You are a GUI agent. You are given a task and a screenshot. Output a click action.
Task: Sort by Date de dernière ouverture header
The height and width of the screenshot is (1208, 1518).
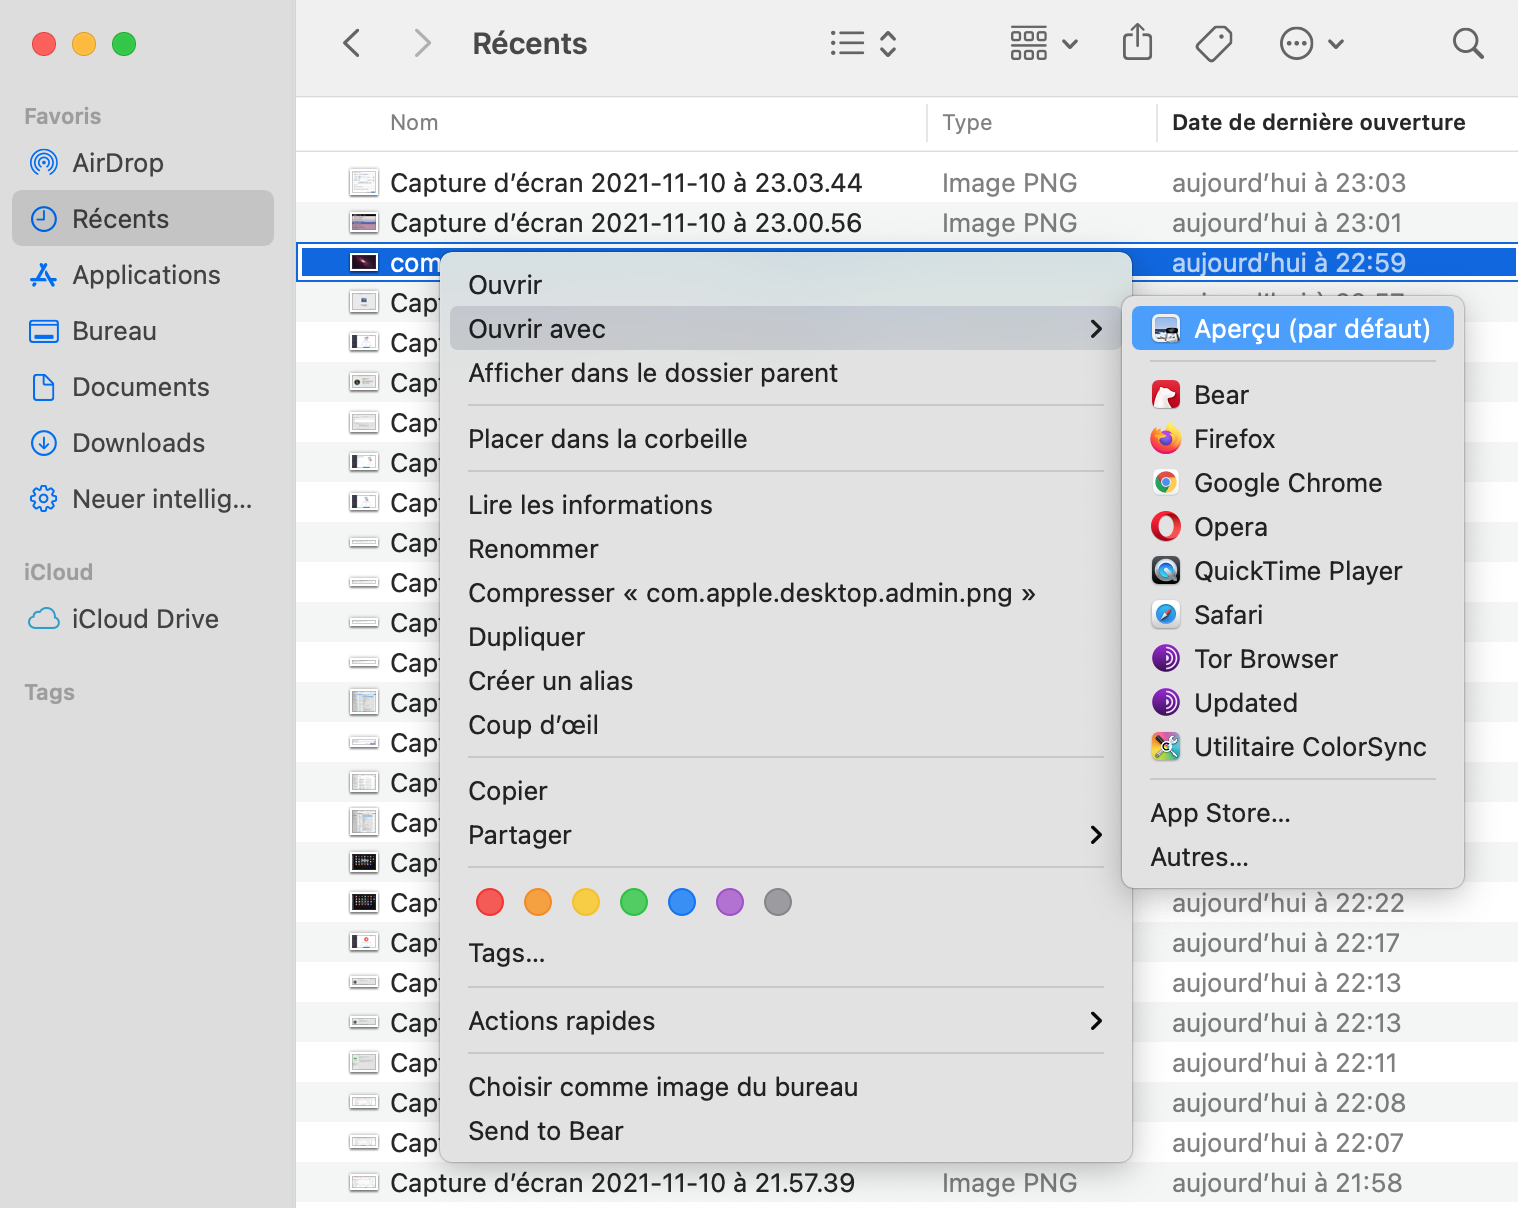click(1318, 122)
